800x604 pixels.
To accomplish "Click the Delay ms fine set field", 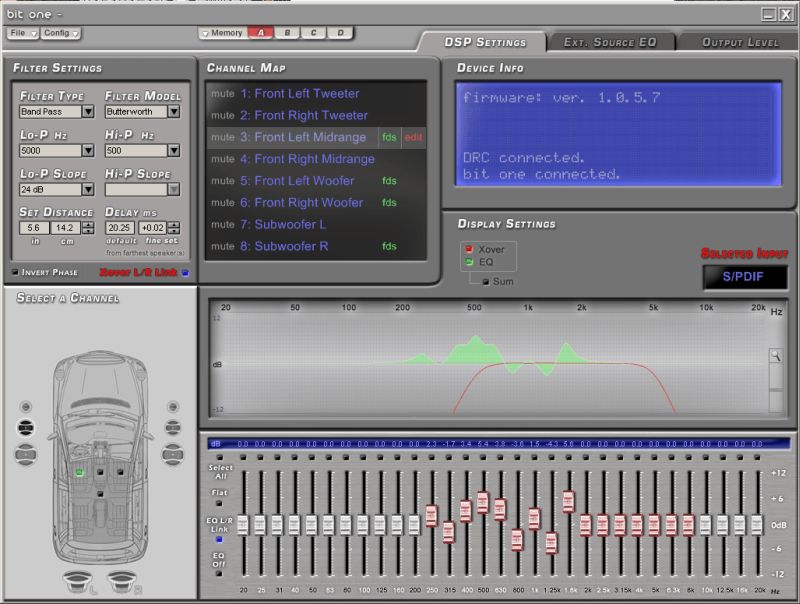I will pyautogui.click(x=152, y=226).
